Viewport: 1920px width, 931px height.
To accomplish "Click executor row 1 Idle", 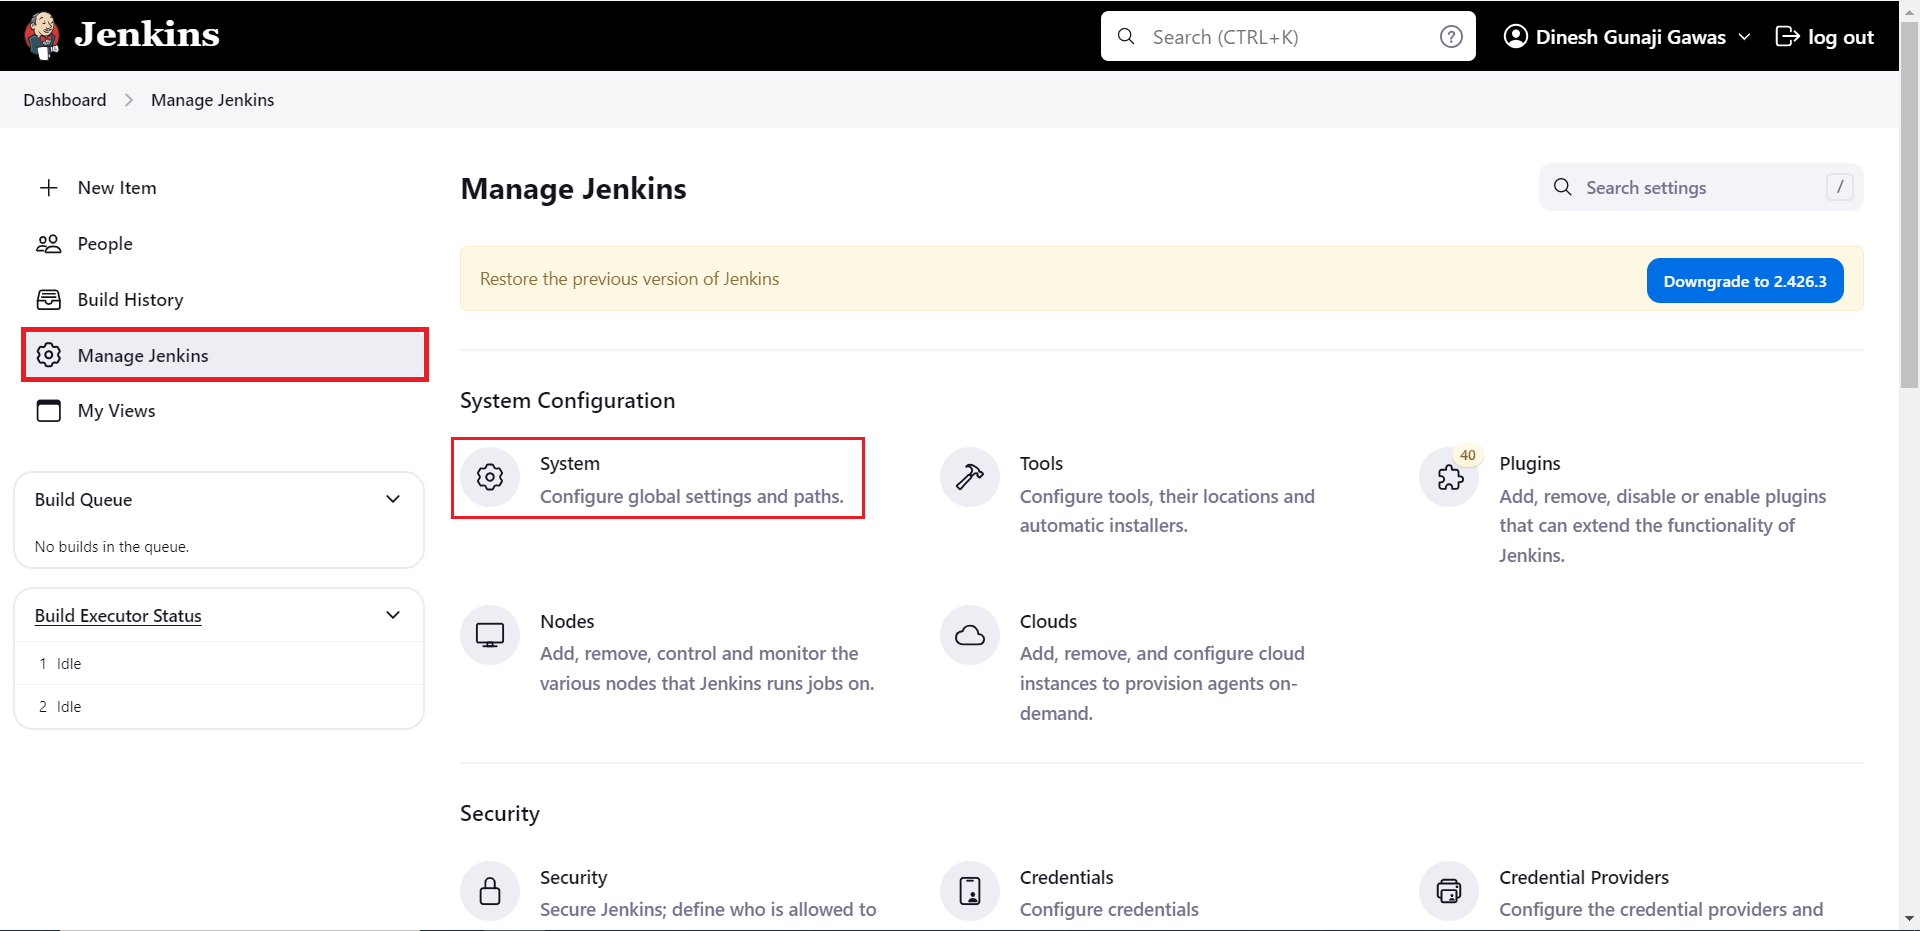I will click(x=219, y=663).
